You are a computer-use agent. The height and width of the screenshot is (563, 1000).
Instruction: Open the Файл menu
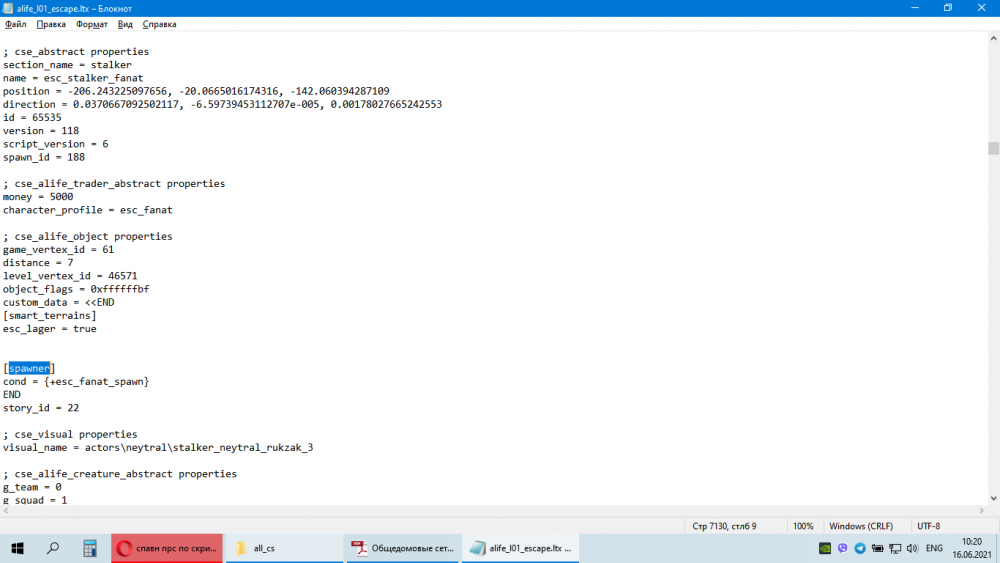[15, 24]
